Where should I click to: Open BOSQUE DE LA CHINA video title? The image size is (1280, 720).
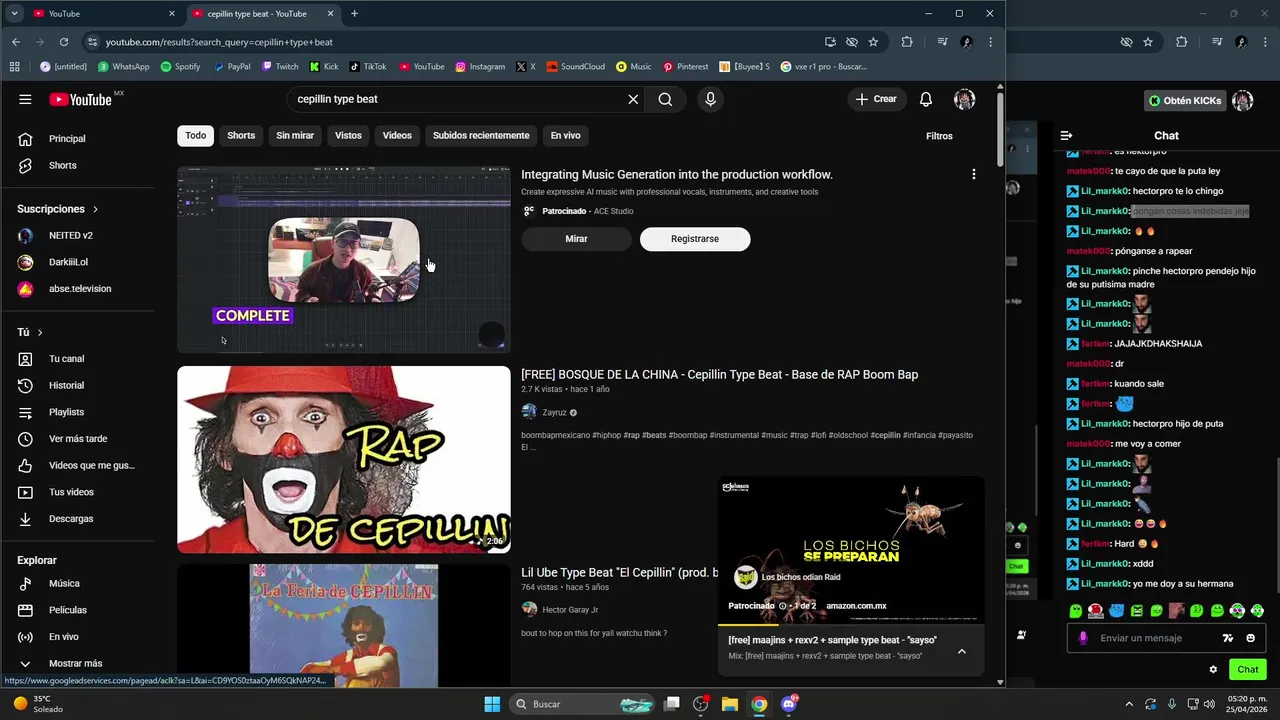tap(719, 374)
